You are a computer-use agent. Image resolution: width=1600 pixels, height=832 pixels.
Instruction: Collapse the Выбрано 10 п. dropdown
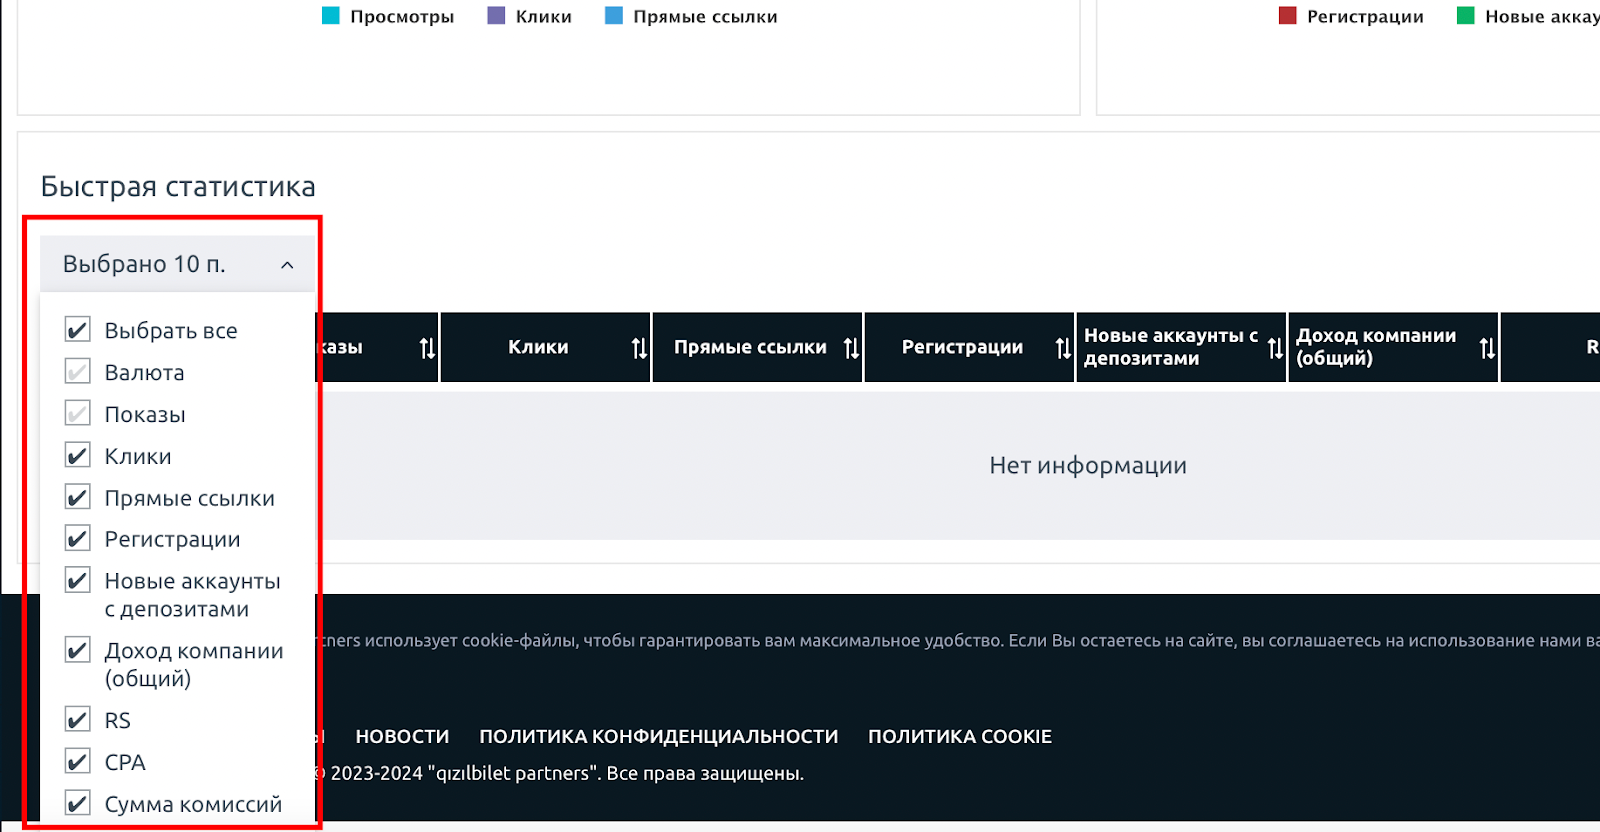coord(177,264)
